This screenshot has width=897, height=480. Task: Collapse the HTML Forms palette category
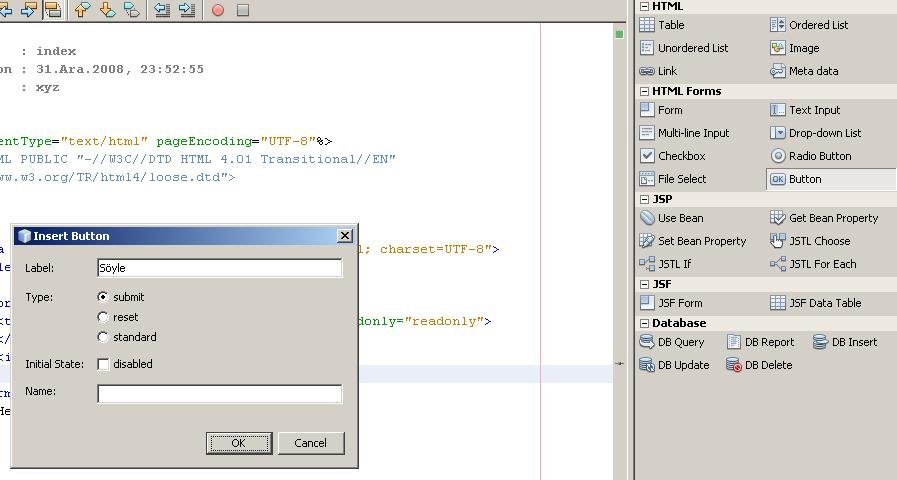coord(645,91)
